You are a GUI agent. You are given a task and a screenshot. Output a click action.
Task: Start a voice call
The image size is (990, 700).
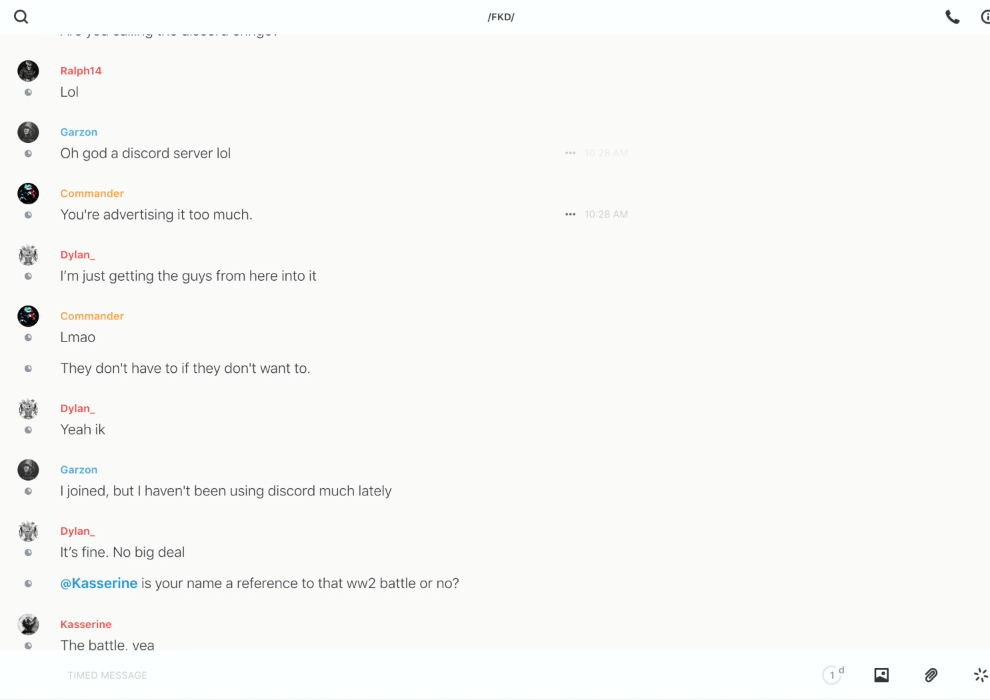point(952,17)
